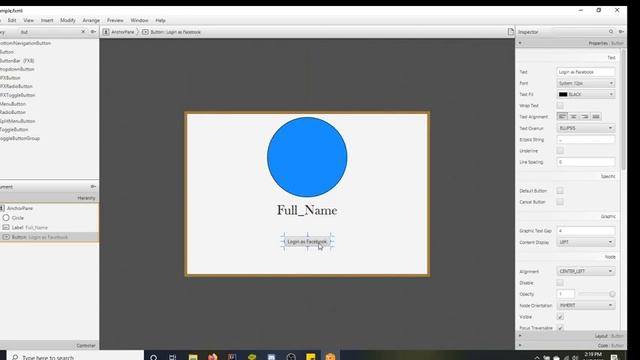Open the Edit menu

(12, 20)
